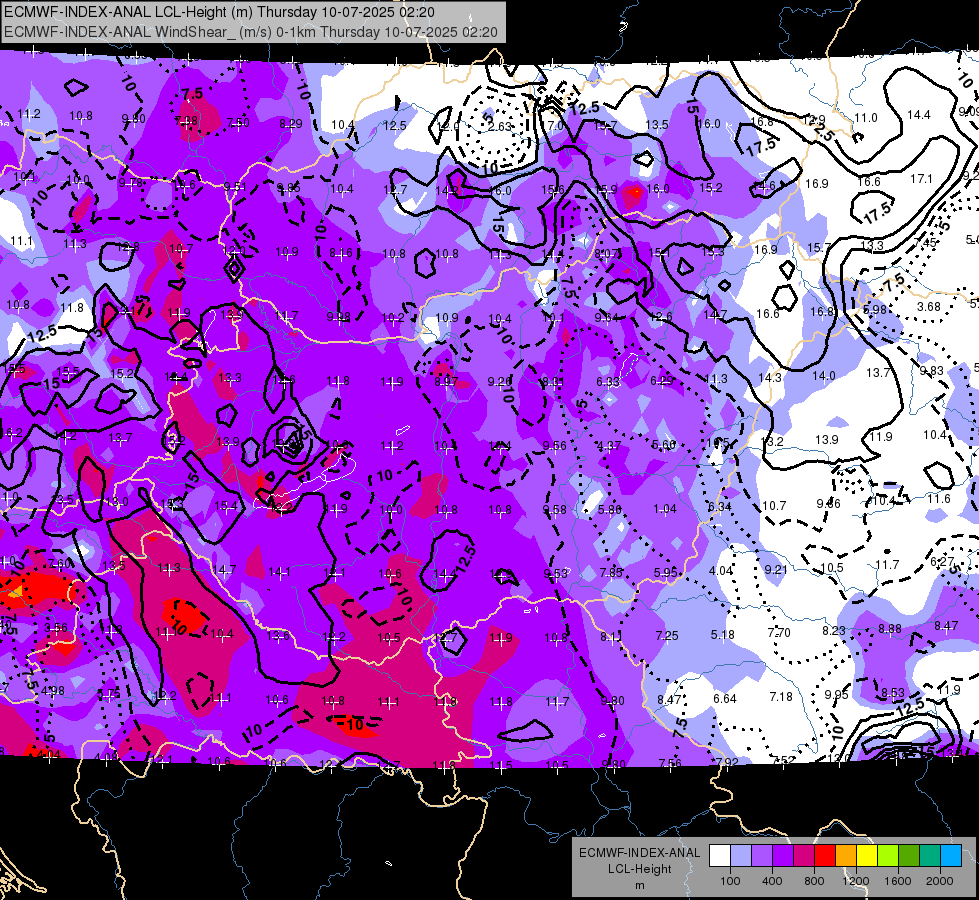Select the vivid violet legend swatch
Image resolution: width=979 pixels, height=900 pixels.
(x=783, y=856)
